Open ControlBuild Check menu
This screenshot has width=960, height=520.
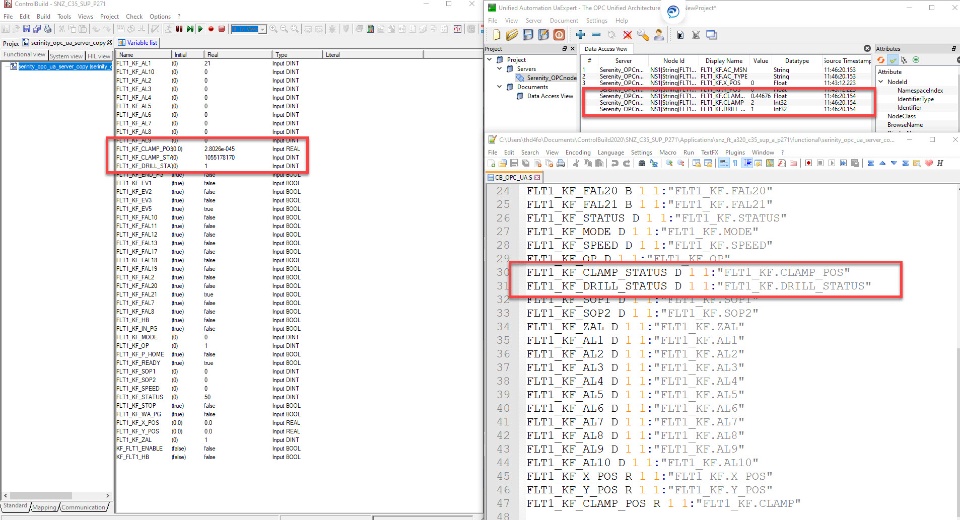pos(134,17)
